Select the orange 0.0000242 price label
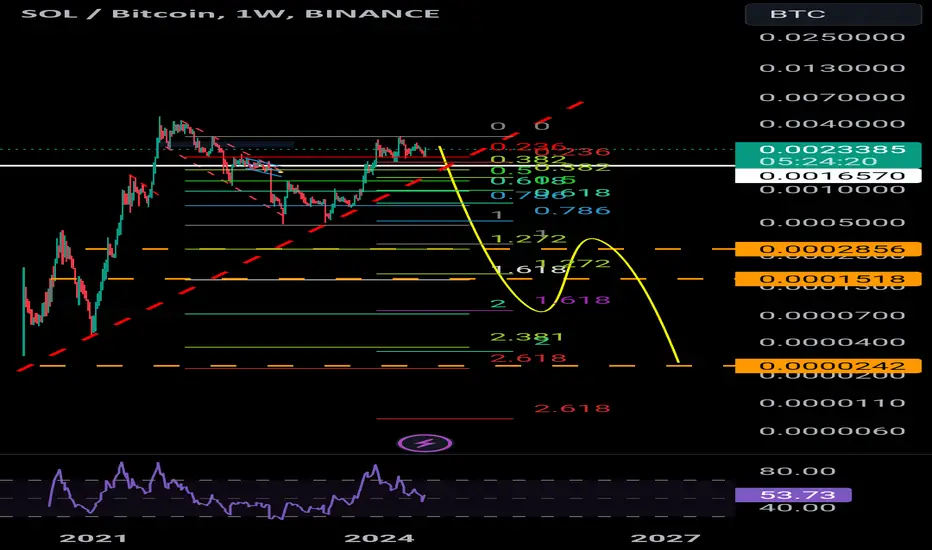Viewport: 932px width, 550px height. 828,366
